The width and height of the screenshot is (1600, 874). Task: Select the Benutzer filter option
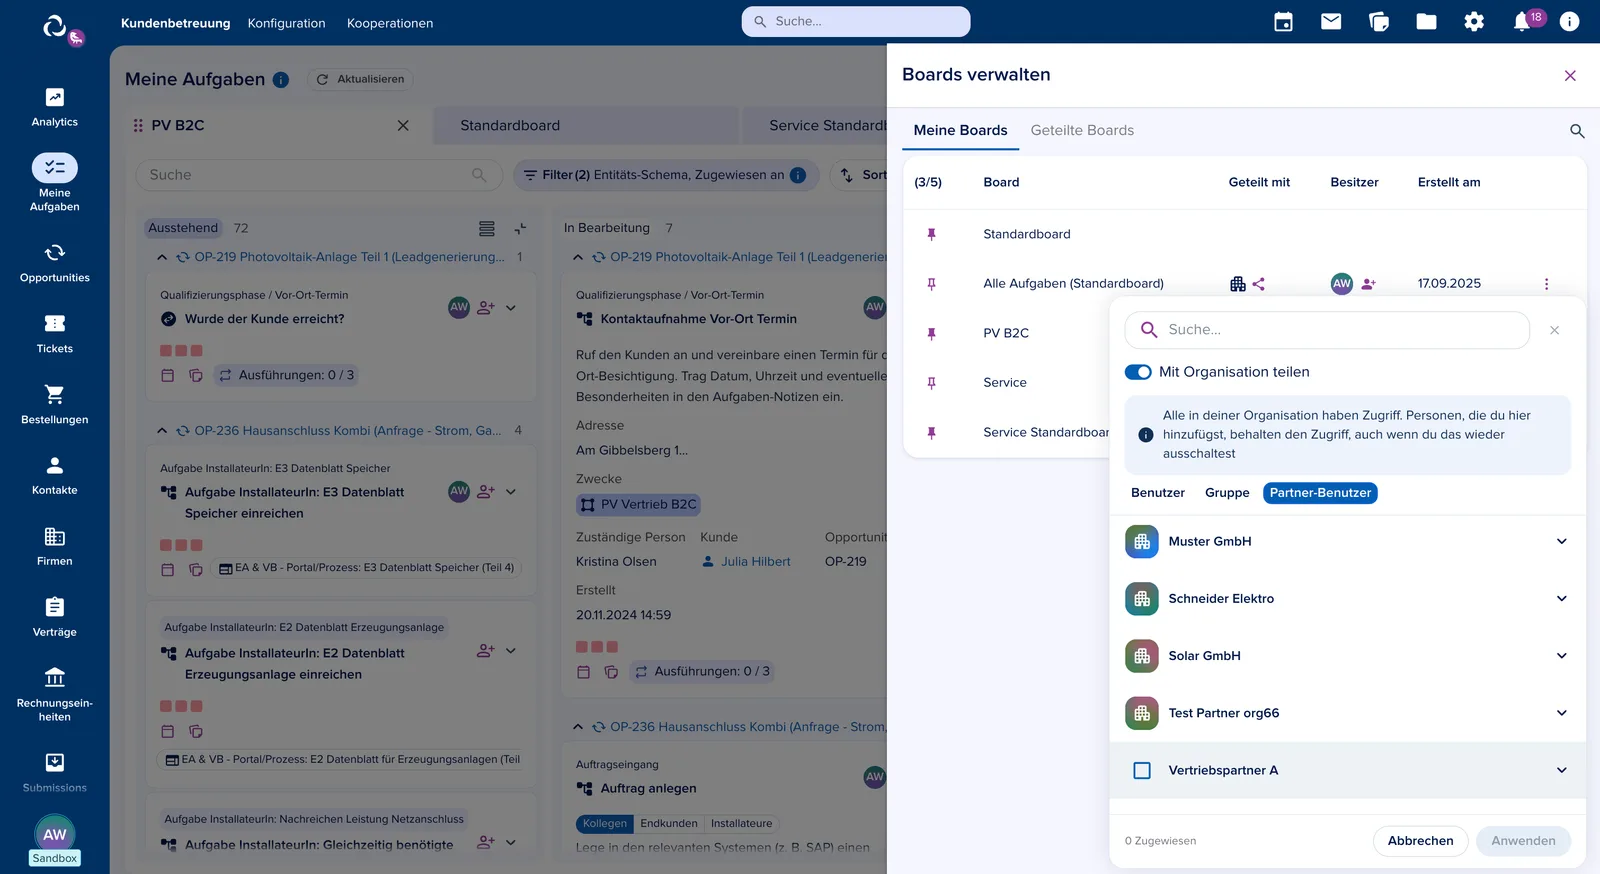click(x=1158, y=493)
